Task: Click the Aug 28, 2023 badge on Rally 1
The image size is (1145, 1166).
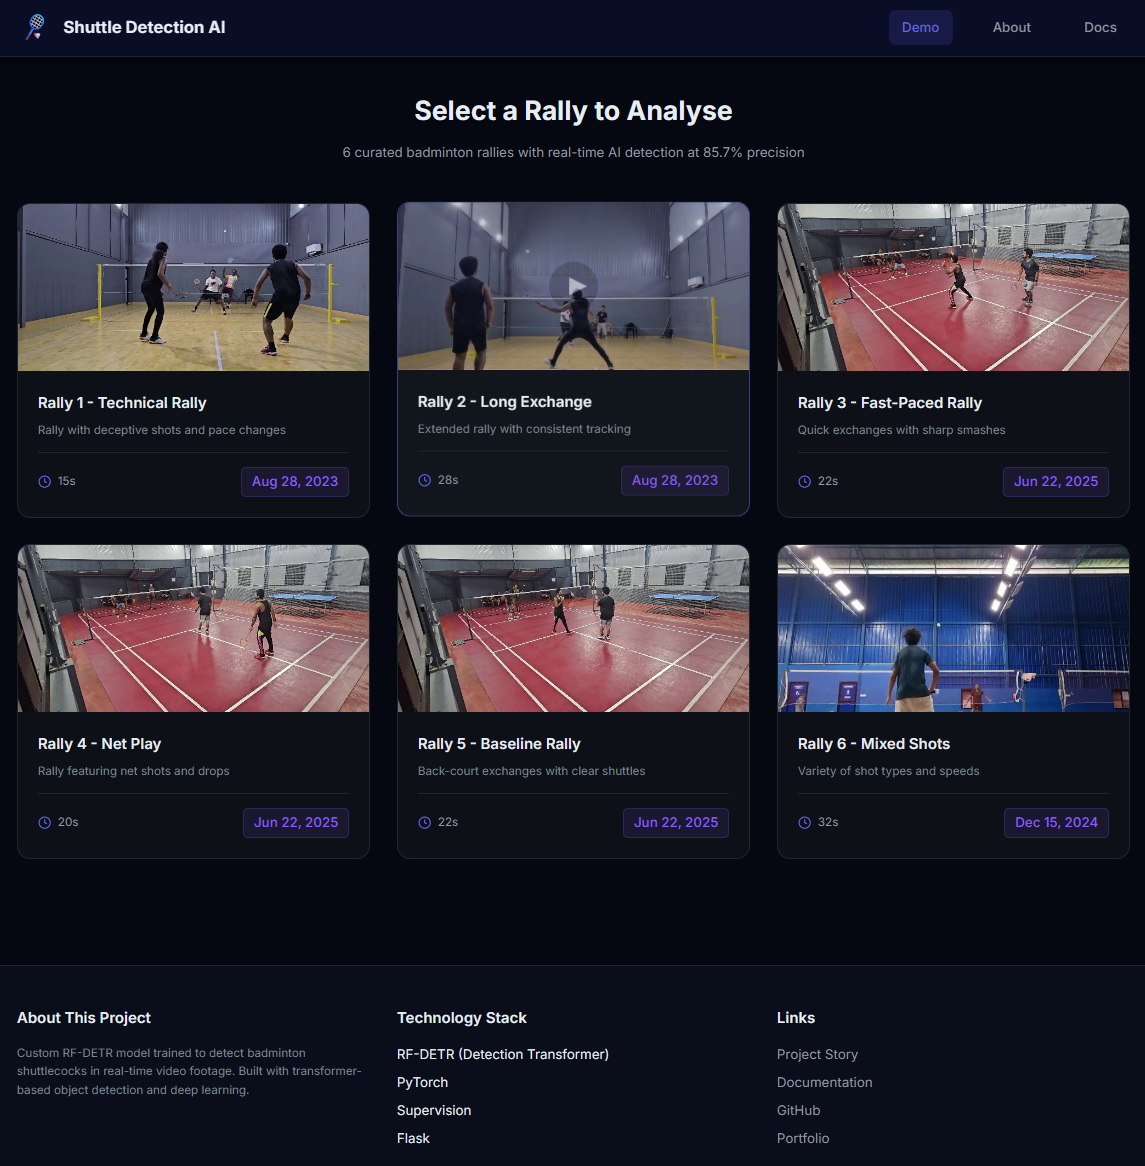Action: coord(294,481)
